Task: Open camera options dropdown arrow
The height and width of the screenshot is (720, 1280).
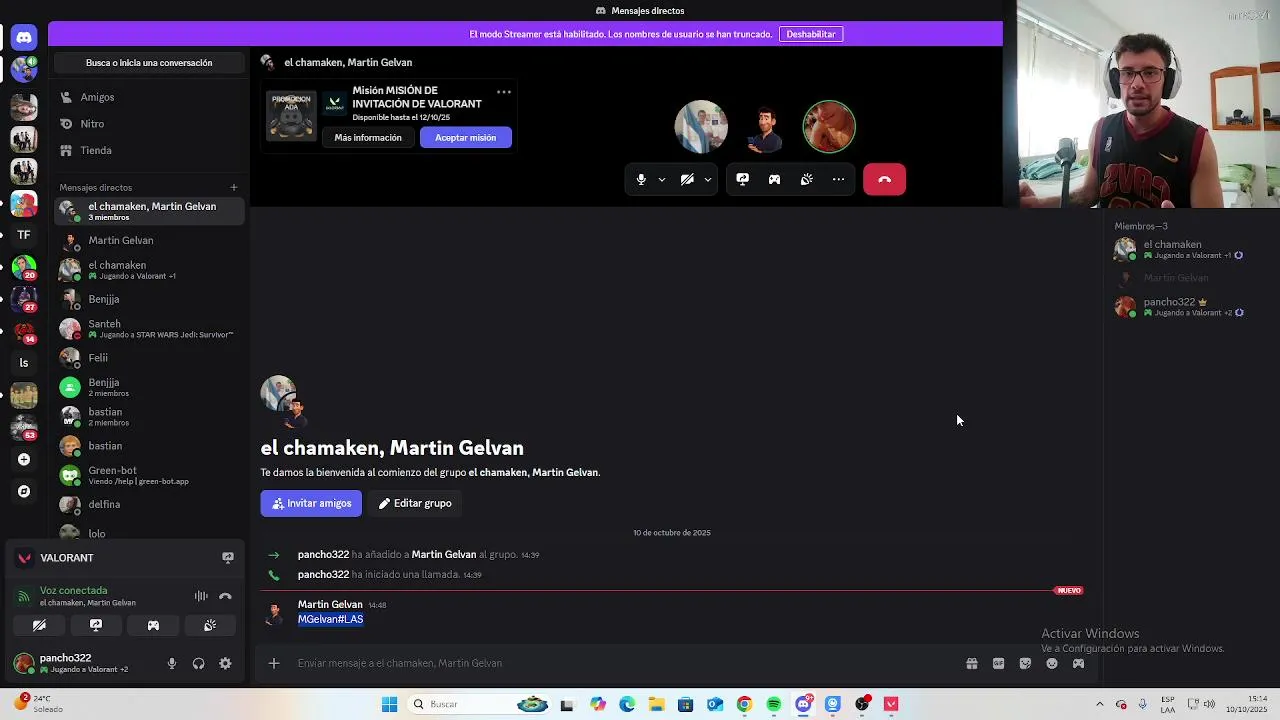Action: (708, 180)
